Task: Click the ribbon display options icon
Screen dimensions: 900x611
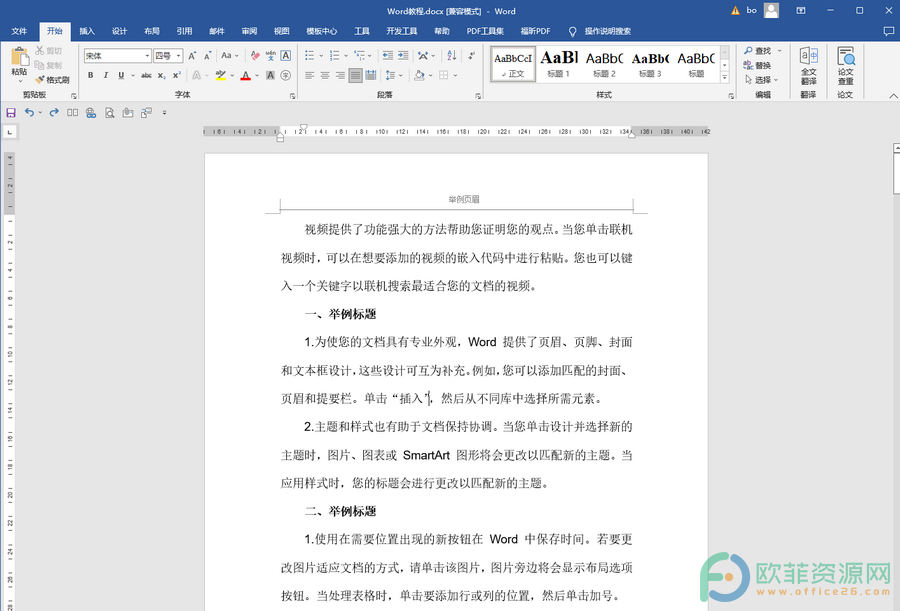Action: (x=801, y=10)
